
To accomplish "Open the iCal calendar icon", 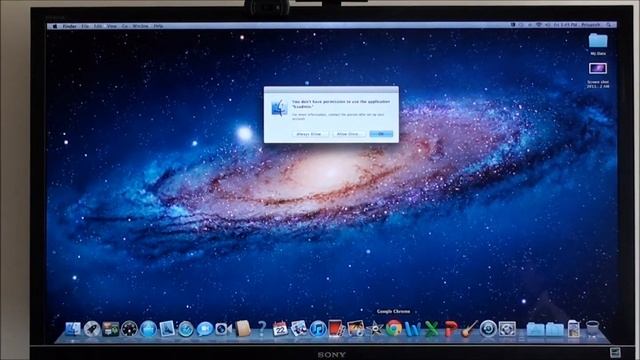I will point(280,329).
